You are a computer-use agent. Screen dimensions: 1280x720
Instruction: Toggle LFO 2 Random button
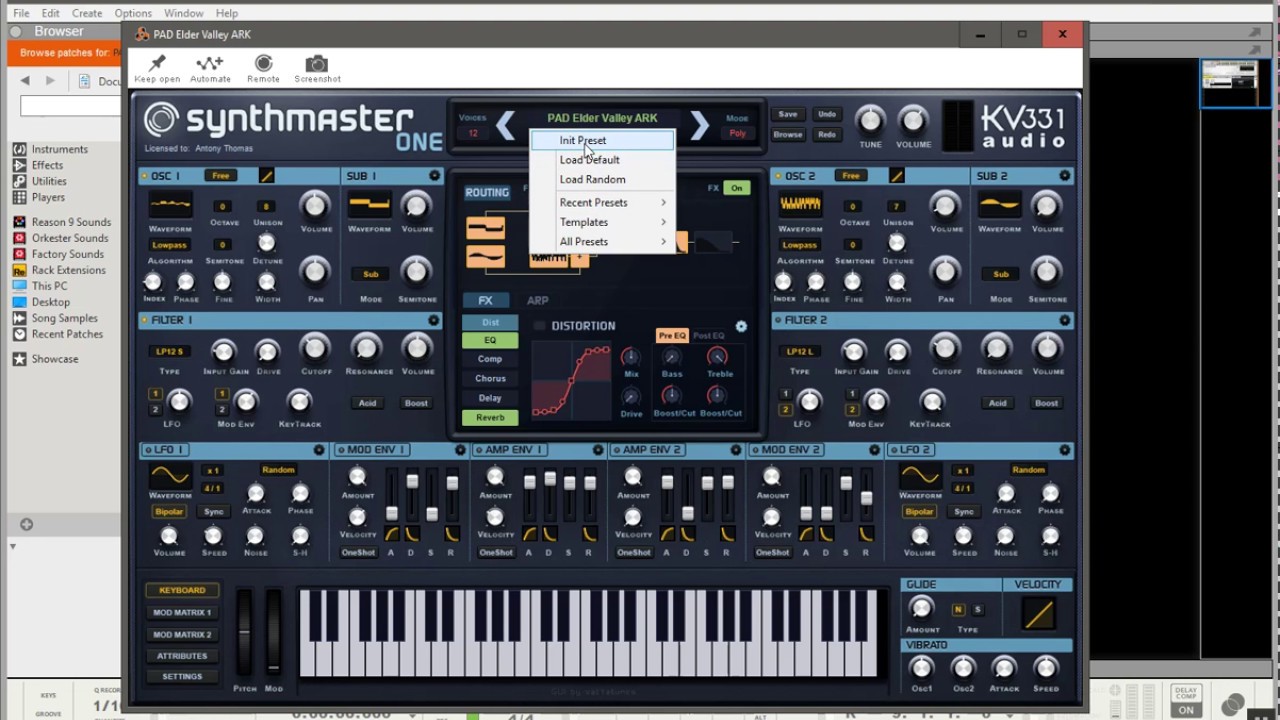[x=1028, y=470]
